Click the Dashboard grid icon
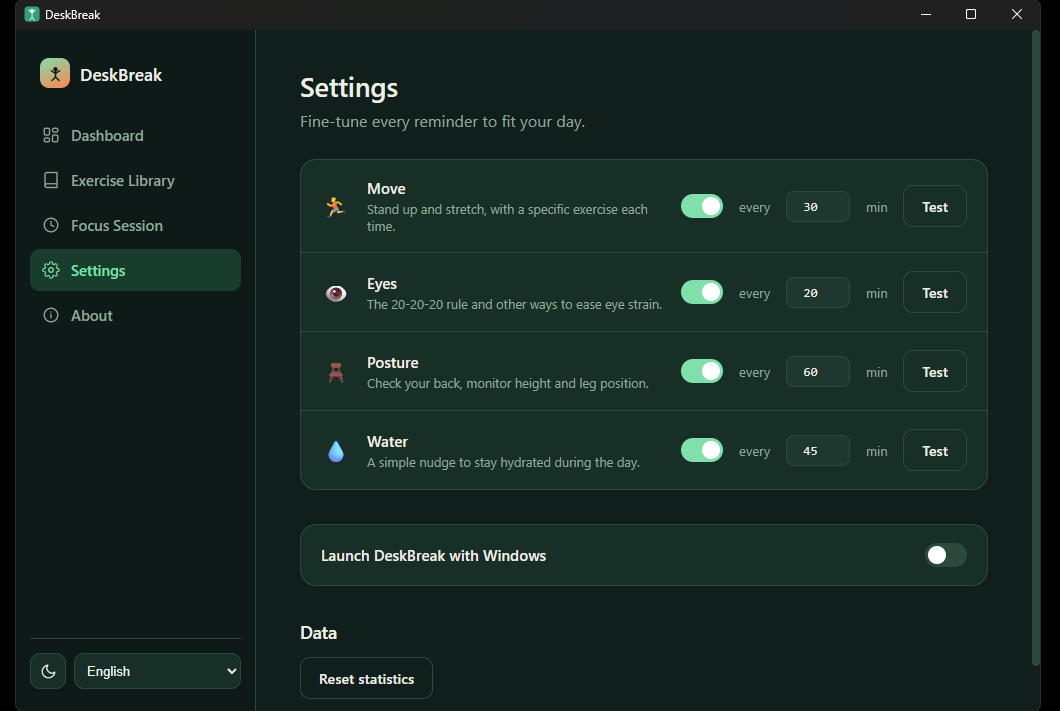The image size is (1060, 711). (x=51, y=135)
